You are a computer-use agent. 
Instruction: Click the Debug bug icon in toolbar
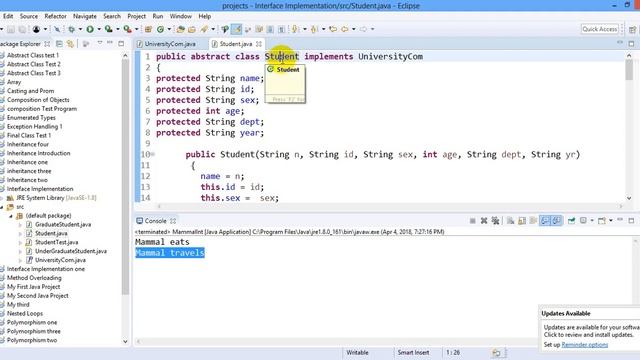pyautogui.click(x=71, y=29)
